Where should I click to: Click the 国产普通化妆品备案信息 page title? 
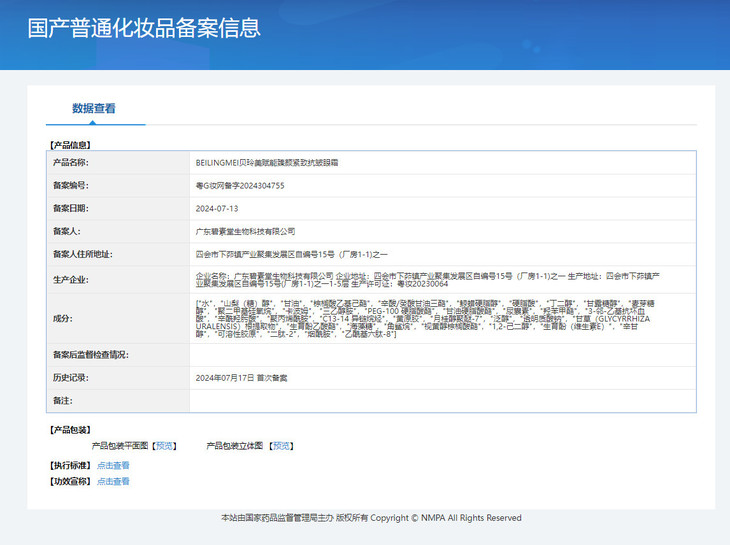144,28
